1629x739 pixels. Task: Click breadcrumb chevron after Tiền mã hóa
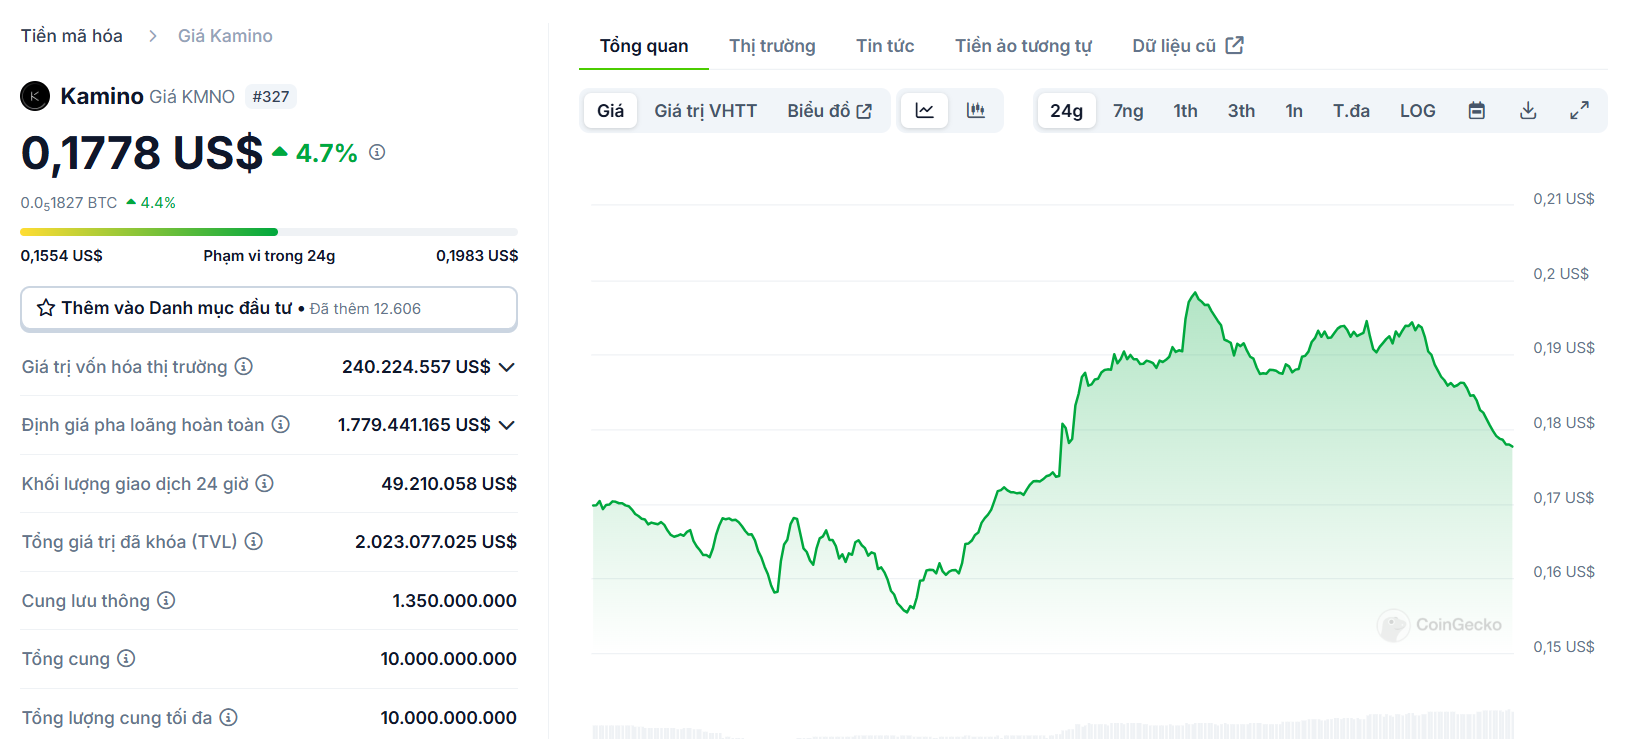(x=152, y=36)
